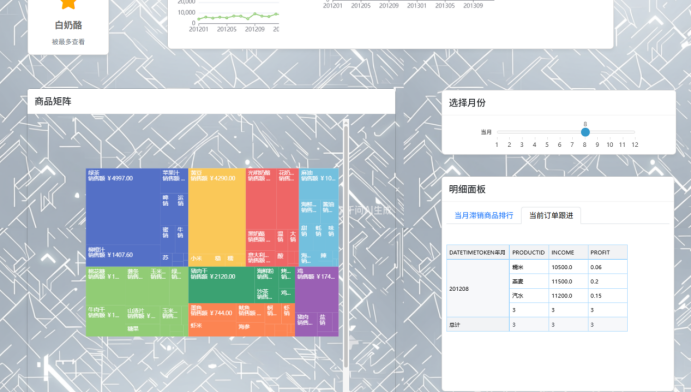Select the 柳橙汁 ¥1407.60 treemap tile

tap(123, 255)
